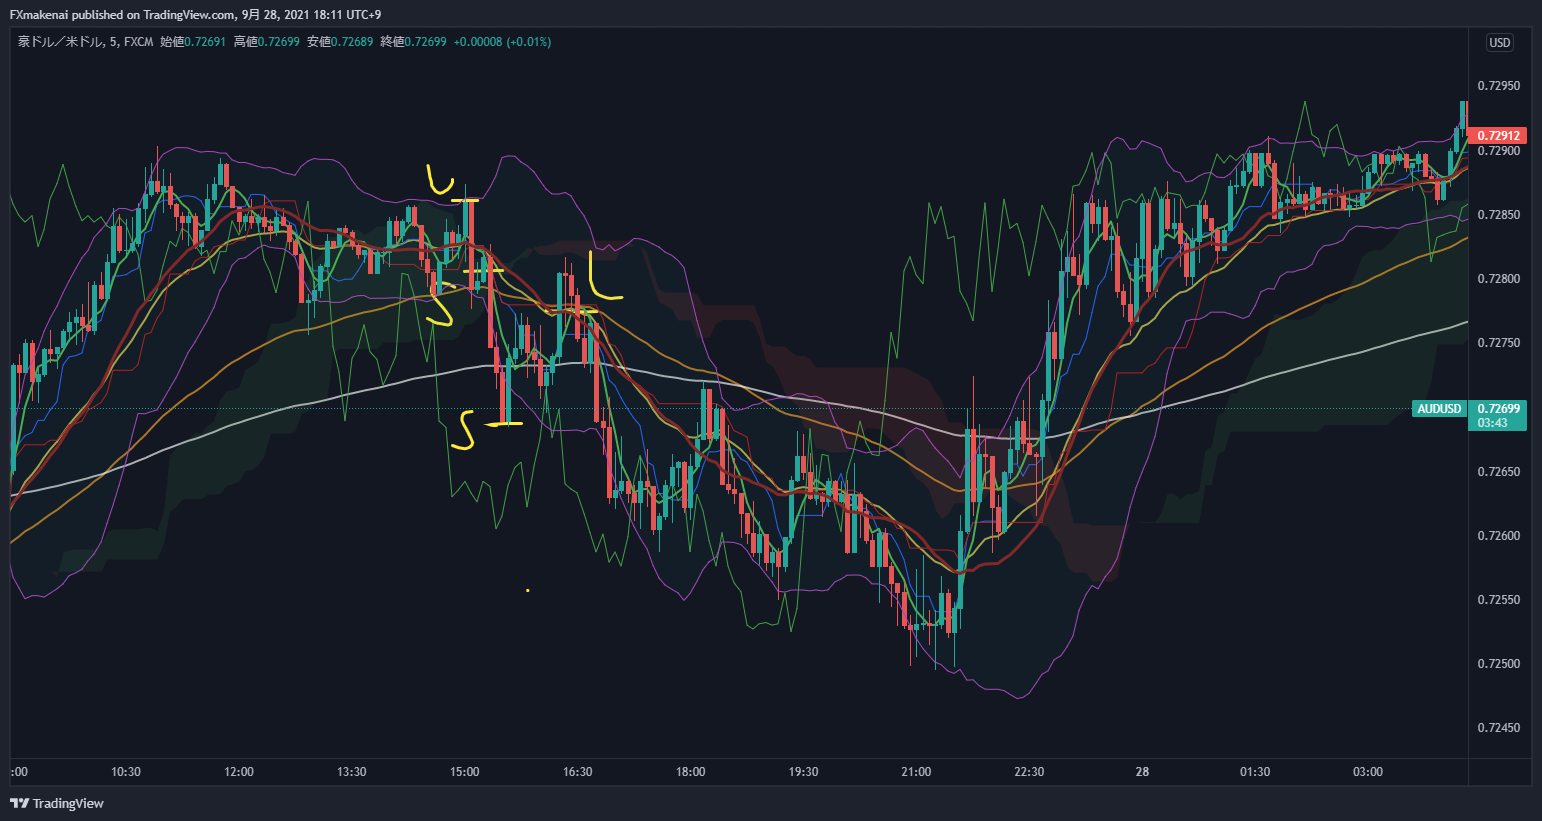Image resolution: width=1542 pixels, height=821 pixels.
Task: Click the 高値0.72699 high value
Action: 266,42
